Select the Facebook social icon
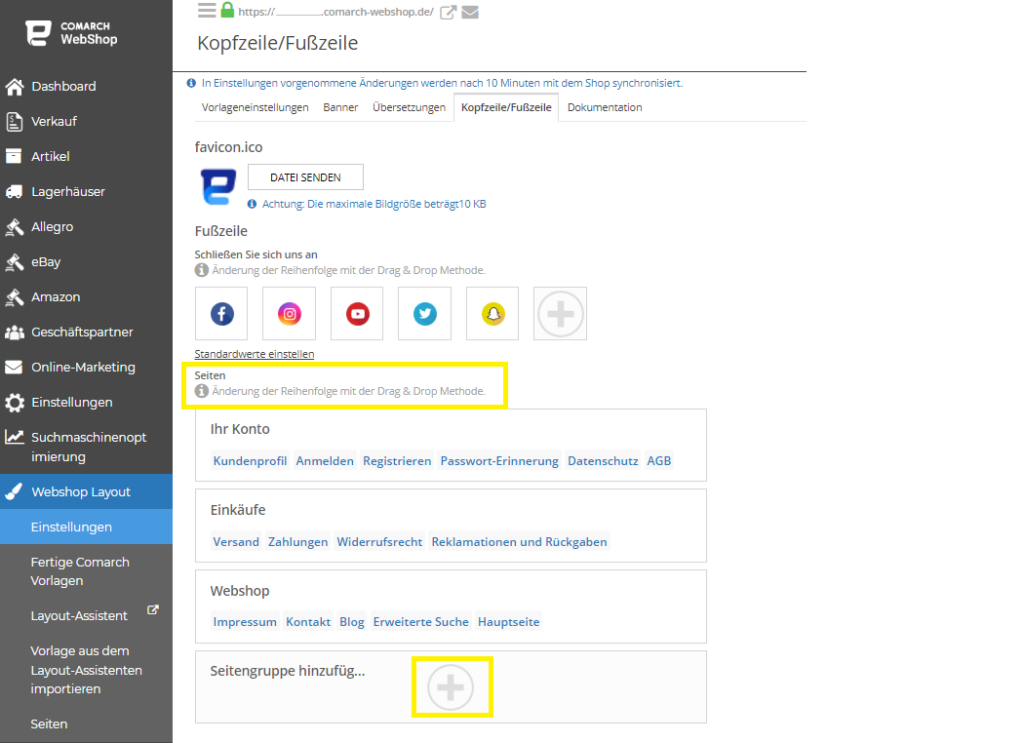 222,313
